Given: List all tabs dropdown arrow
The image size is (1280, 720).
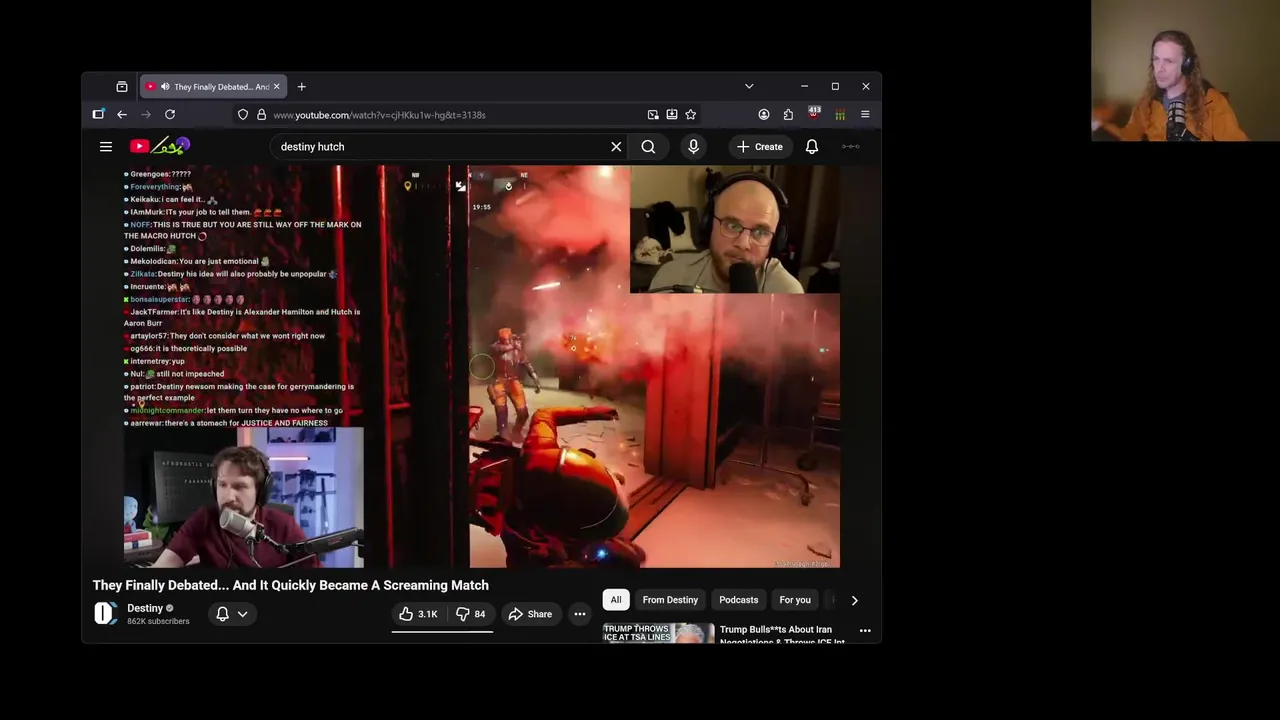Looking at the screenshot, I should (749, 87).
